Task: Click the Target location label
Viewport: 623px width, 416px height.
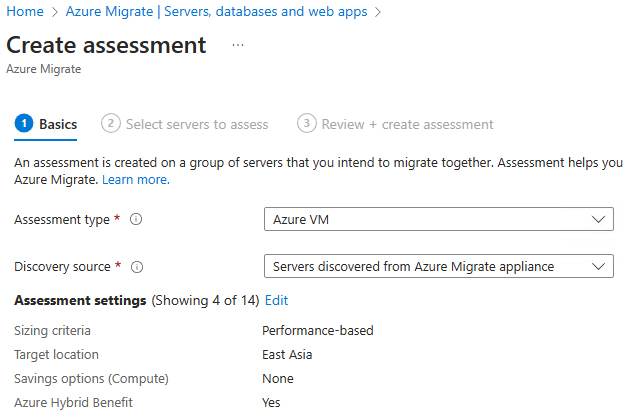Action: 56,354
